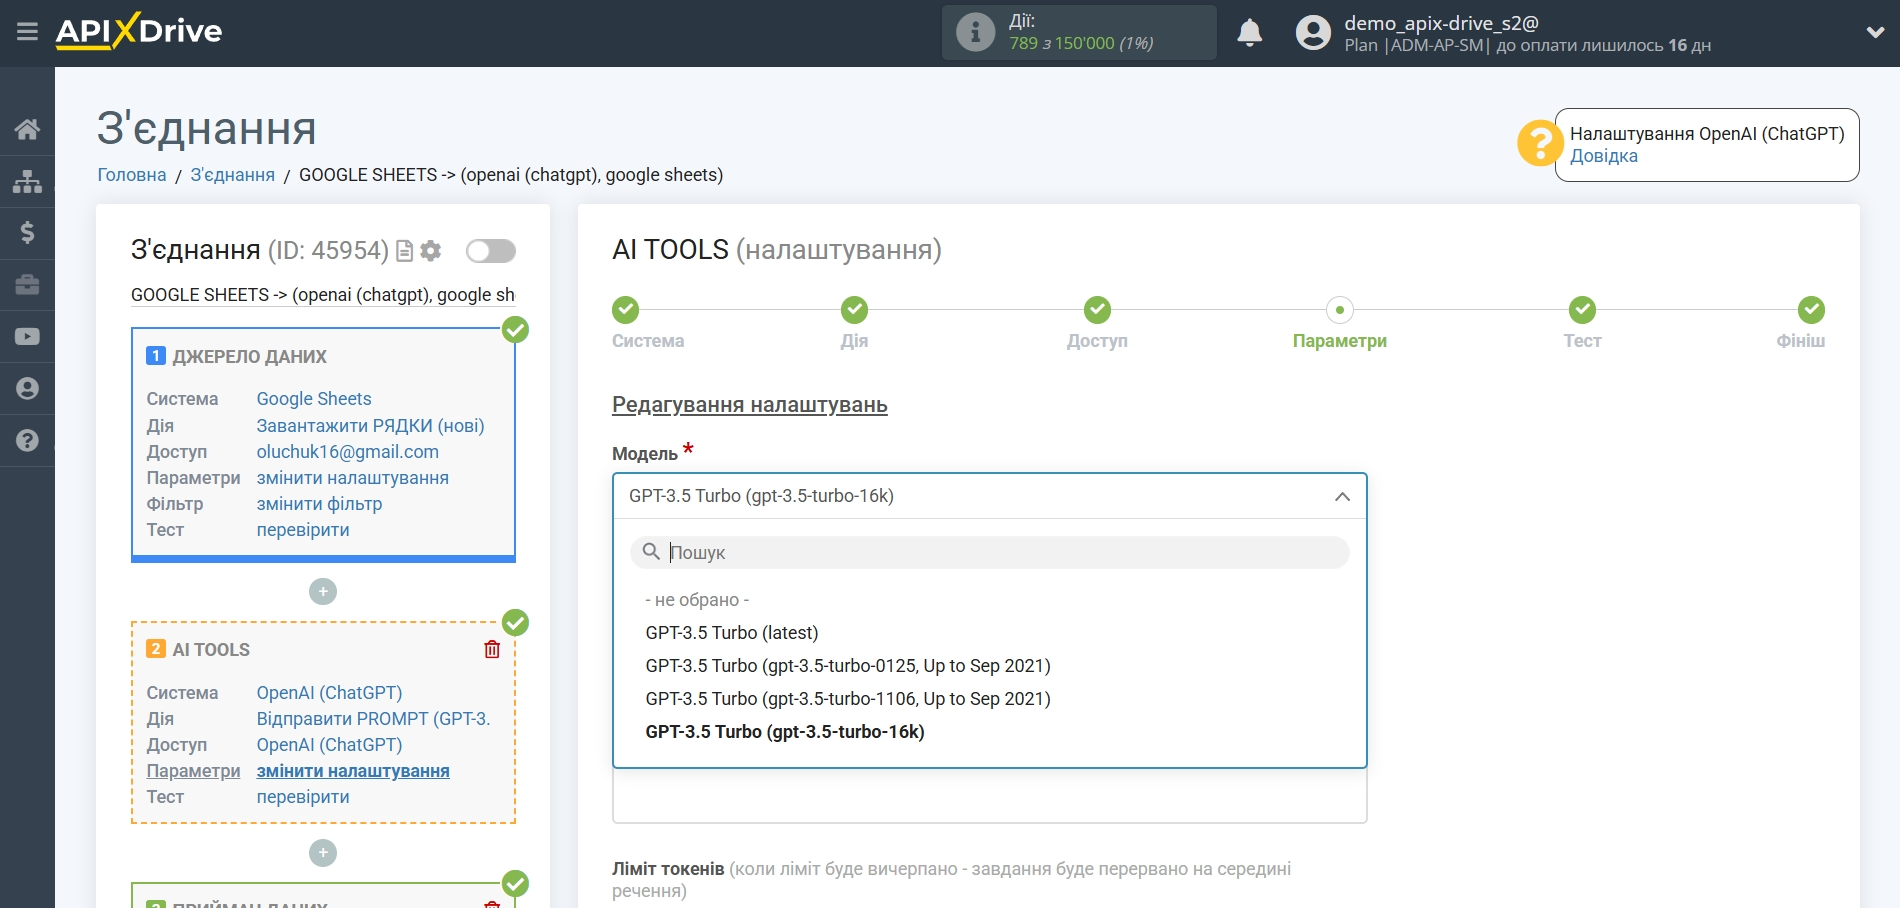The image size is (1900, 908).
Task: Open connection notes document icon
Action: point(404,251)
